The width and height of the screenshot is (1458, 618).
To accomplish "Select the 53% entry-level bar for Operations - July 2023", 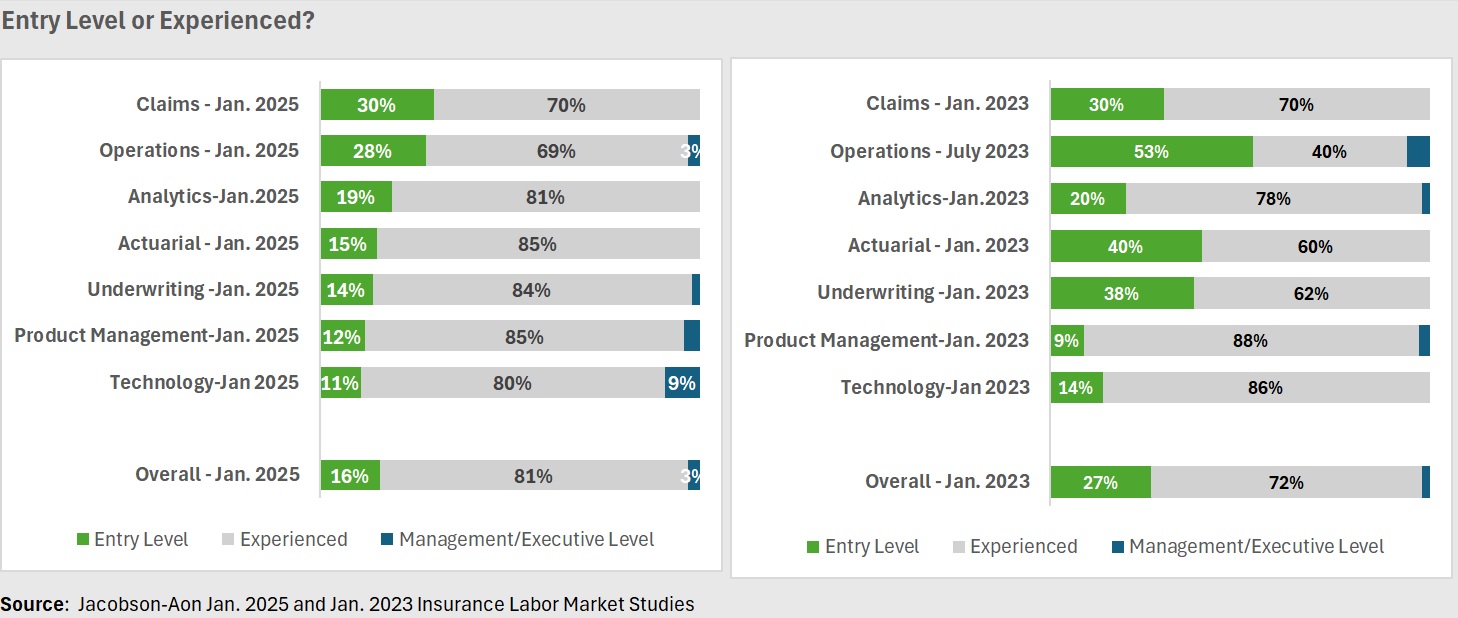I will tap(1151, 151).
